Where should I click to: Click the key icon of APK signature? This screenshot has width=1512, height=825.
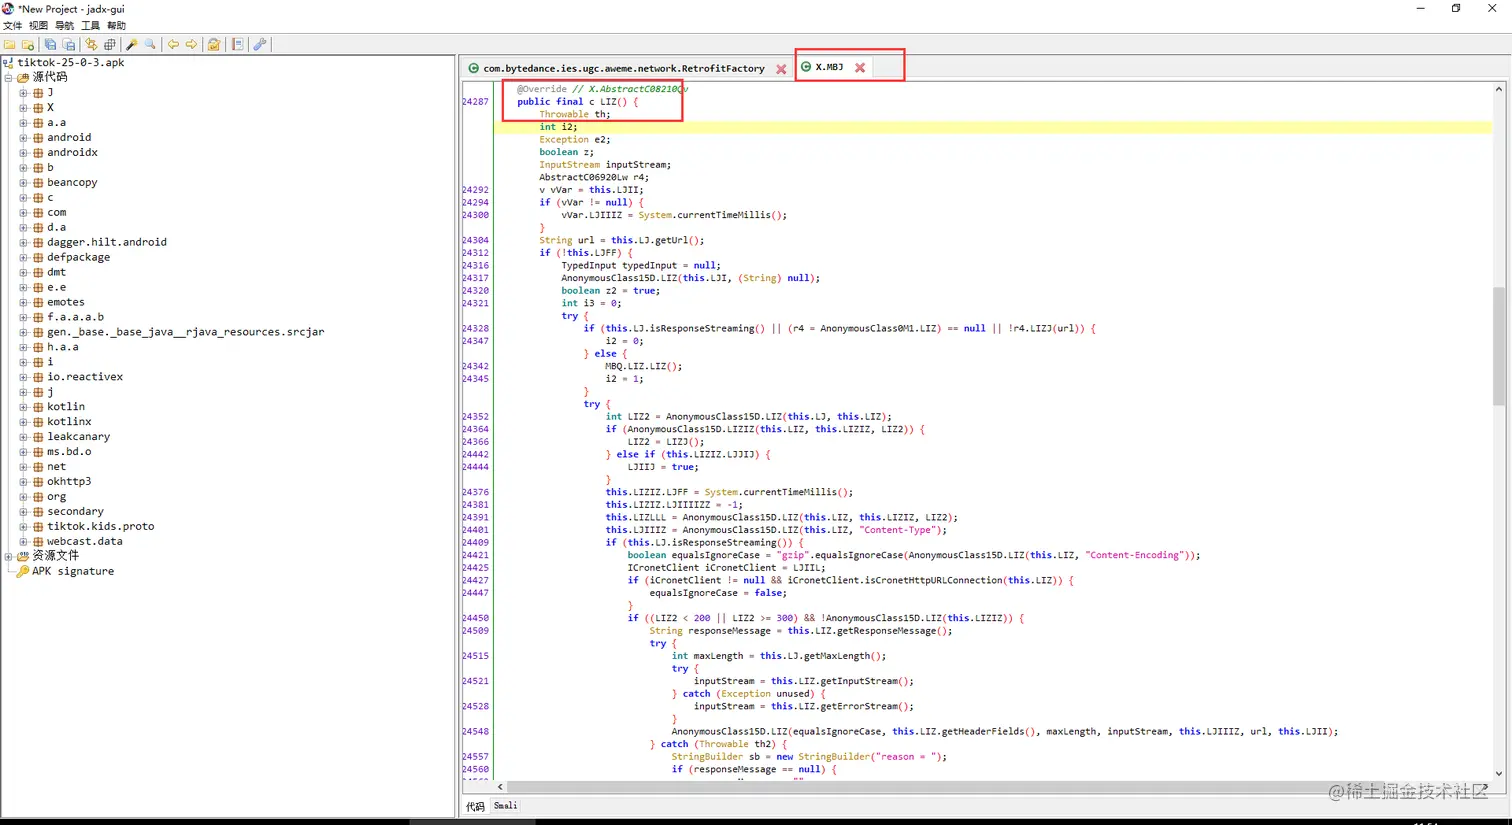[22, 571]
